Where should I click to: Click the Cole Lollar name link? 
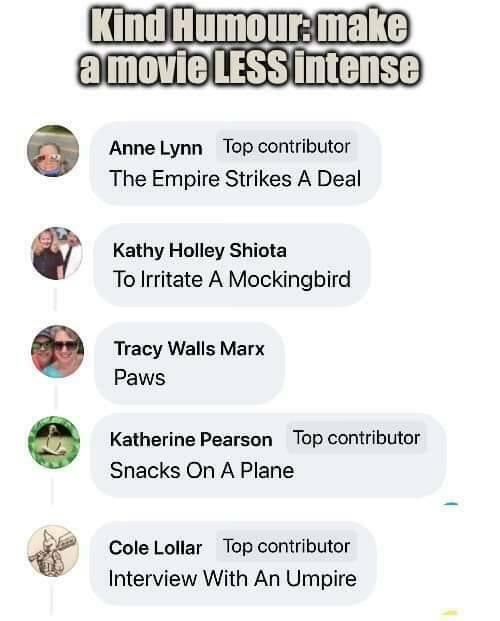pos(155,548)
